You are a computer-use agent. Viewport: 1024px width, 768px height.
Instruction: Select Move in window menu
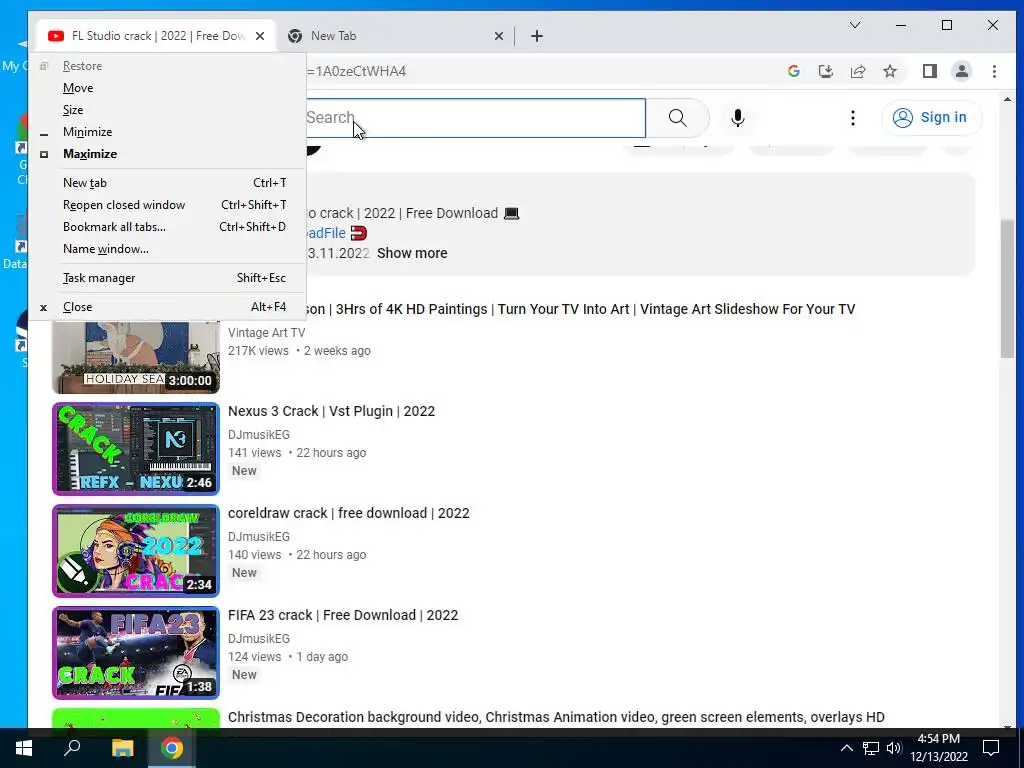point(167,88)
